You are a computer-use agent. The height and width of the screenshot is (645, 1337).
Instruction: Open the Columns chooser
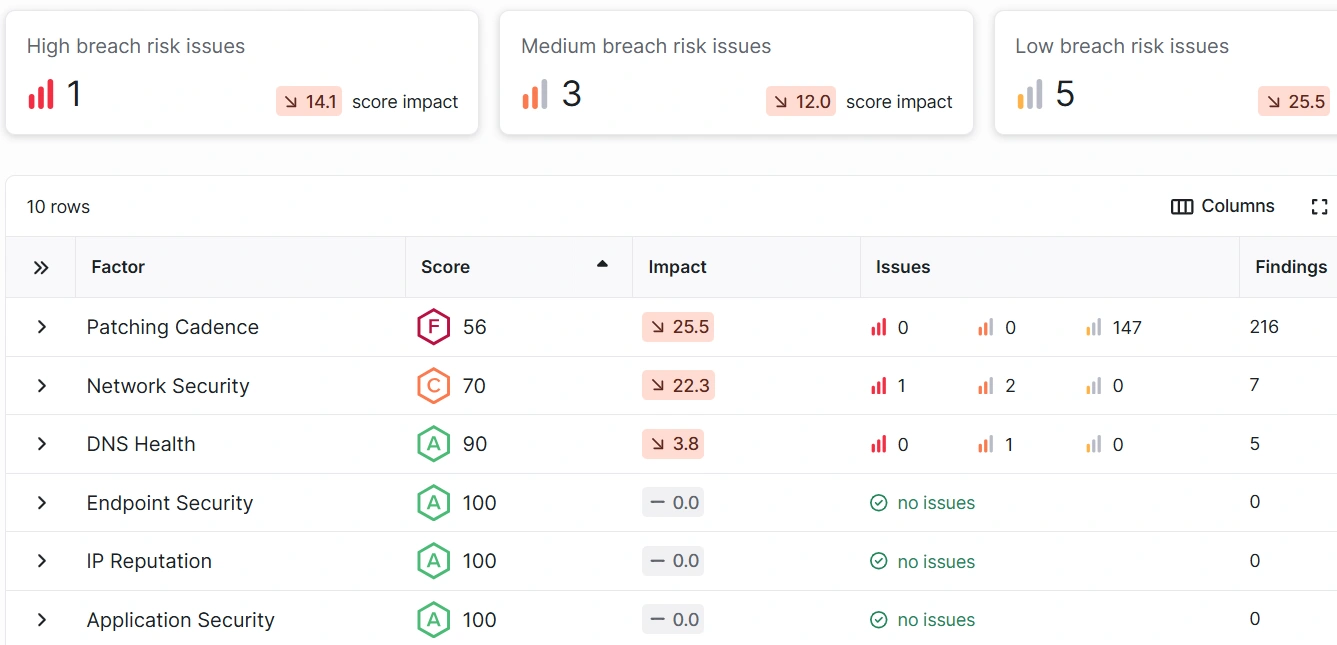(x=1223, y=206)
